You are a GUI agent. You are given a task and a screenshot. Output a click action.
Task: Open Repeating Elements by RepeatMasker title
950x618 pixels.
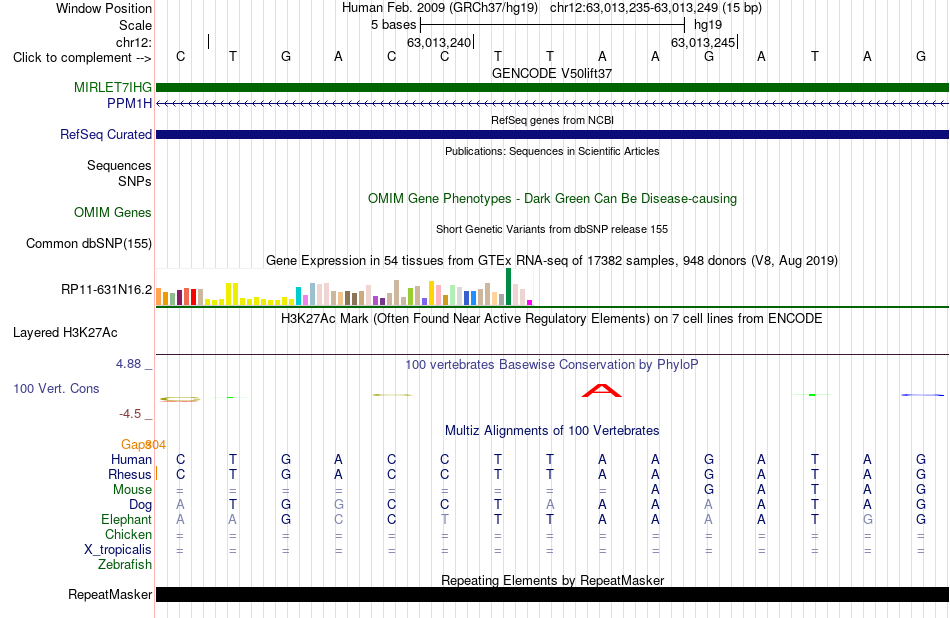coord(552,580)
